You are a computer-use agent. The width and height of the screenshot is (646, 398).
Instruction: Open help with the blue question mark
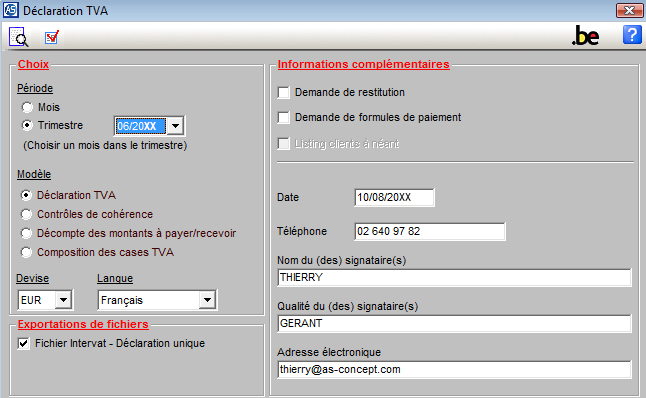point(632,35)
